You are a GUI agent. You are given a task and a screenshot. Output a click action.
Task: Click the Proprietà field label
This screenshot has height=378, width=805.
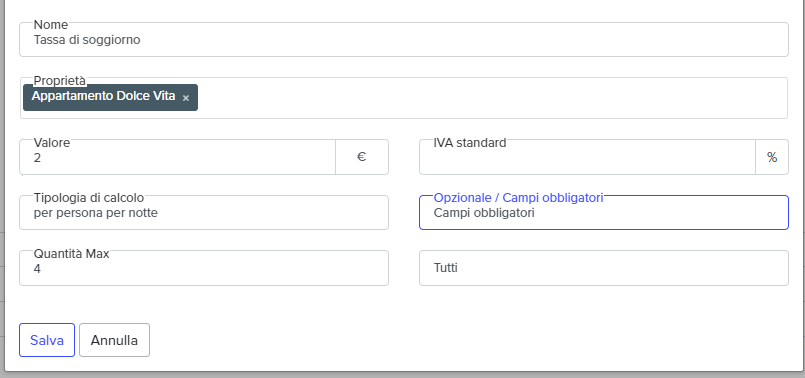click(x=60, y=80)
